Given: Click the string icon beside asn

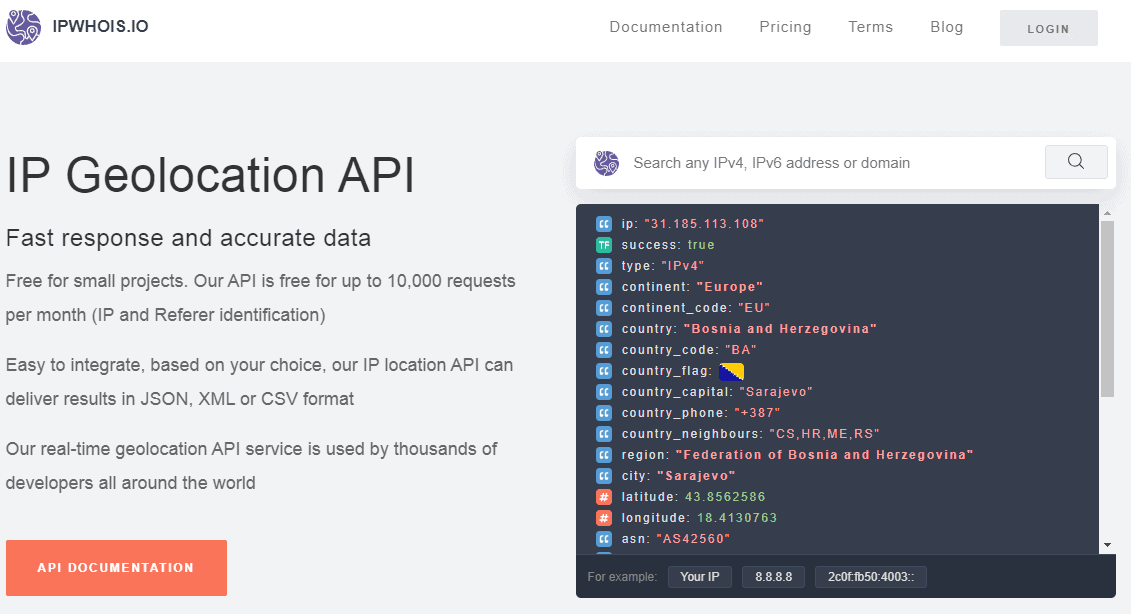Looking at the screenshot, I should (x=604, y=538).
